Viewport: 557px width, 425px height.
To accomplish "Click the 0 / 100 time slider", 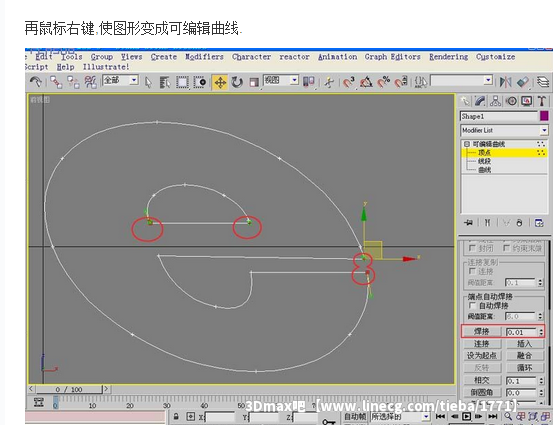I will 69,389.
